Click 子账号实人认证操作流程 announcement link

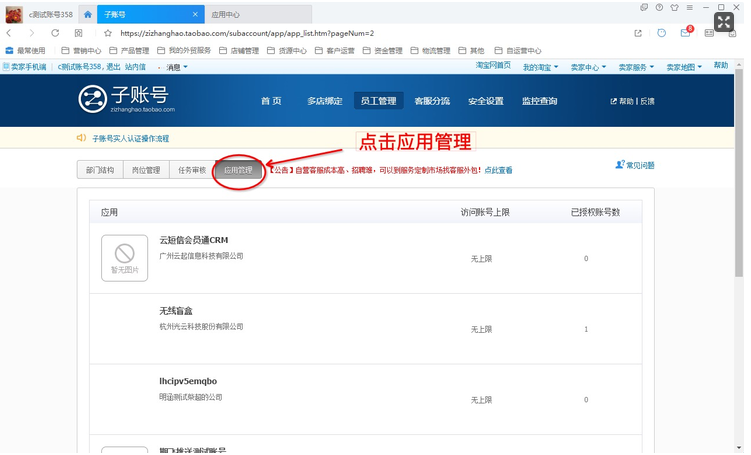(x=130, y=138)
